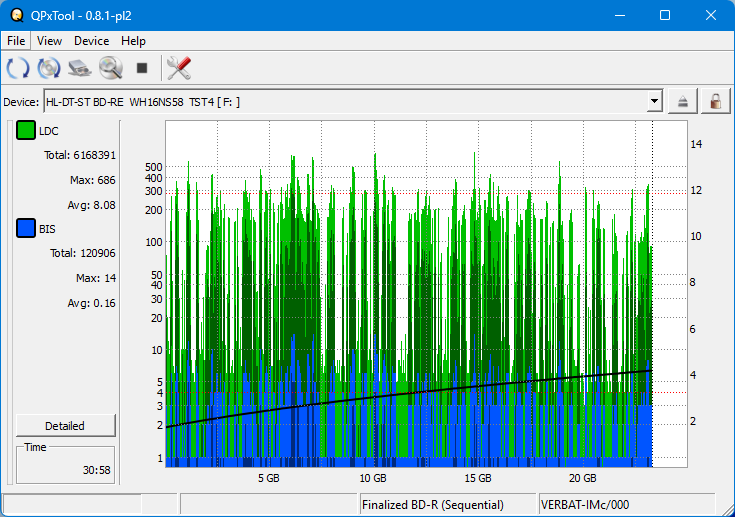Screen dimensions: 735x517
Task: Close the QPxTool window
Action: click(x=711, y=15)
